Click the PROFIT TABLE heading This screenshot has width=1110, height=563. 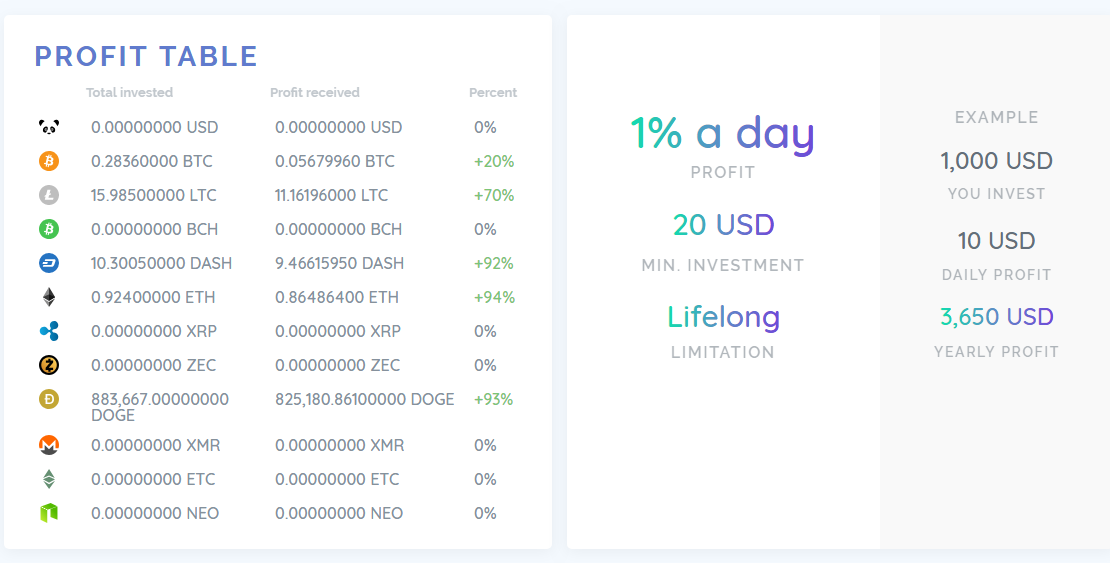tap(146, 57)
